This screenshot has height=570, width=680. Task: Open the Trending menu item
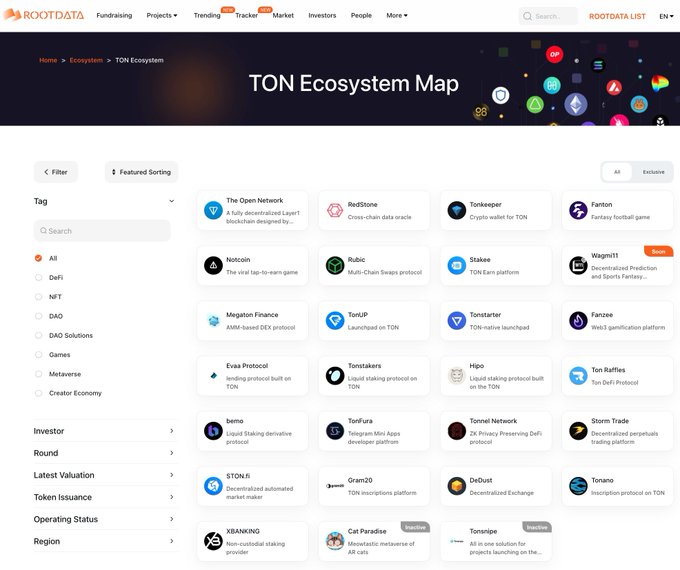(207, 15)
